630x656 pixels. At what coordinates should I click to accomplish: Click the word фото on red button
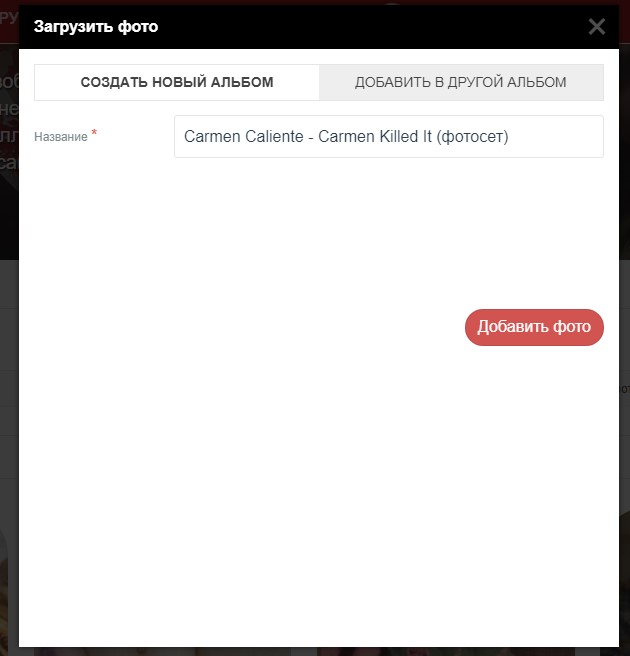(572, 327)
